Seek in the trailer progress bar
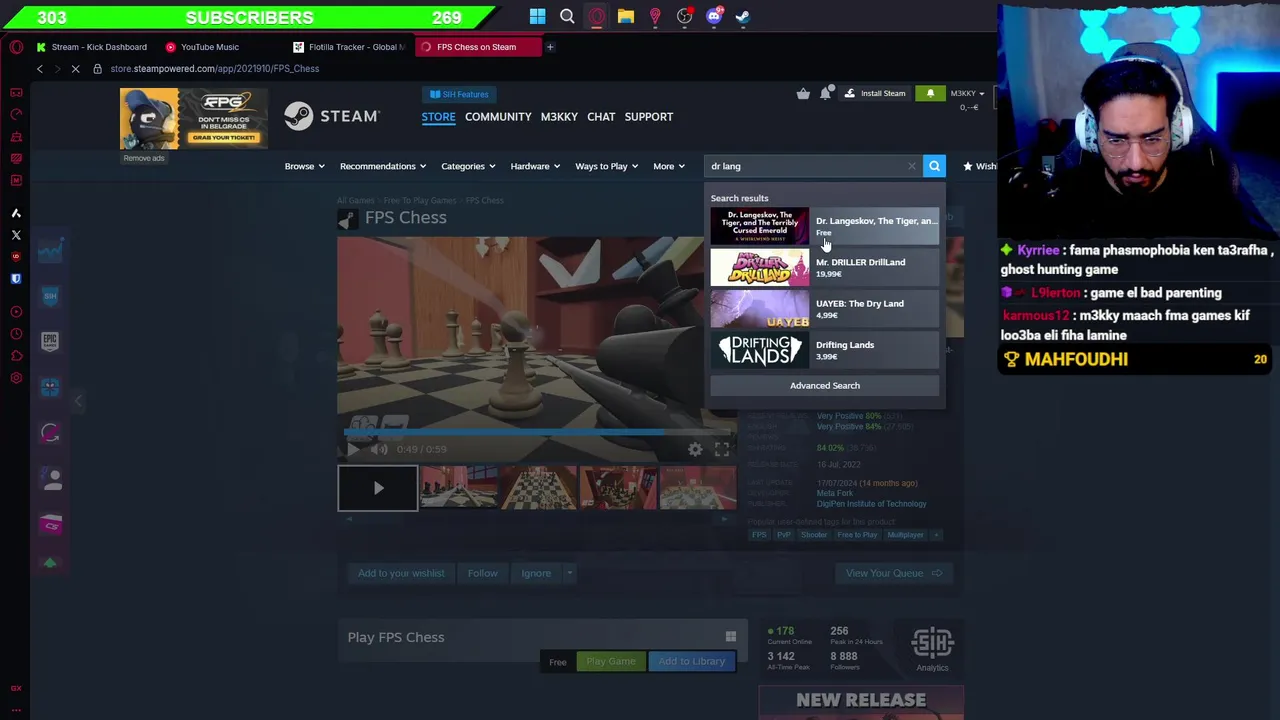 pyautogui.click(x=540, y=432)
